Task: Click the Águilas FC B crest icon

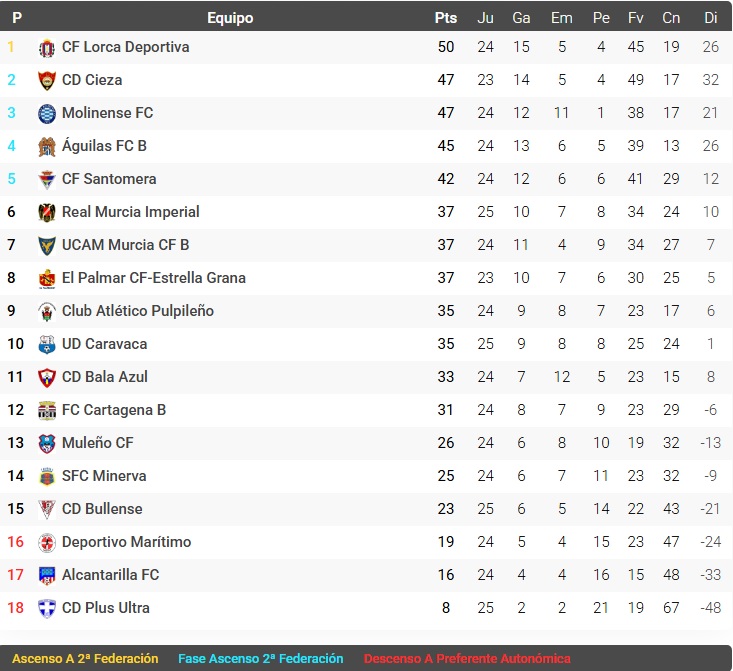Action: pyautogui.click(x=47, y=146)
